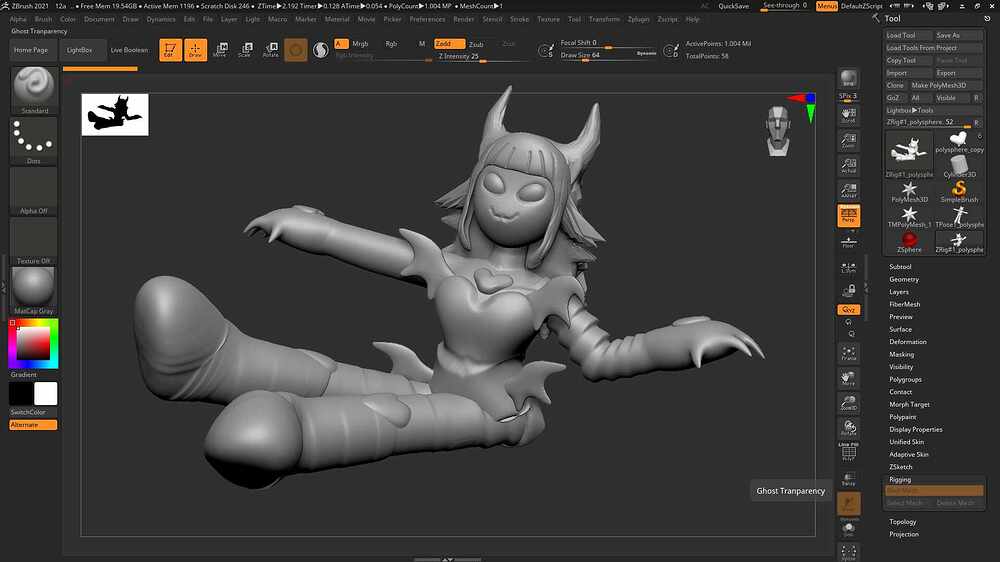Click the BPR render icon
This screenshot has height=562, width=1000.
(x=848, y=79)
